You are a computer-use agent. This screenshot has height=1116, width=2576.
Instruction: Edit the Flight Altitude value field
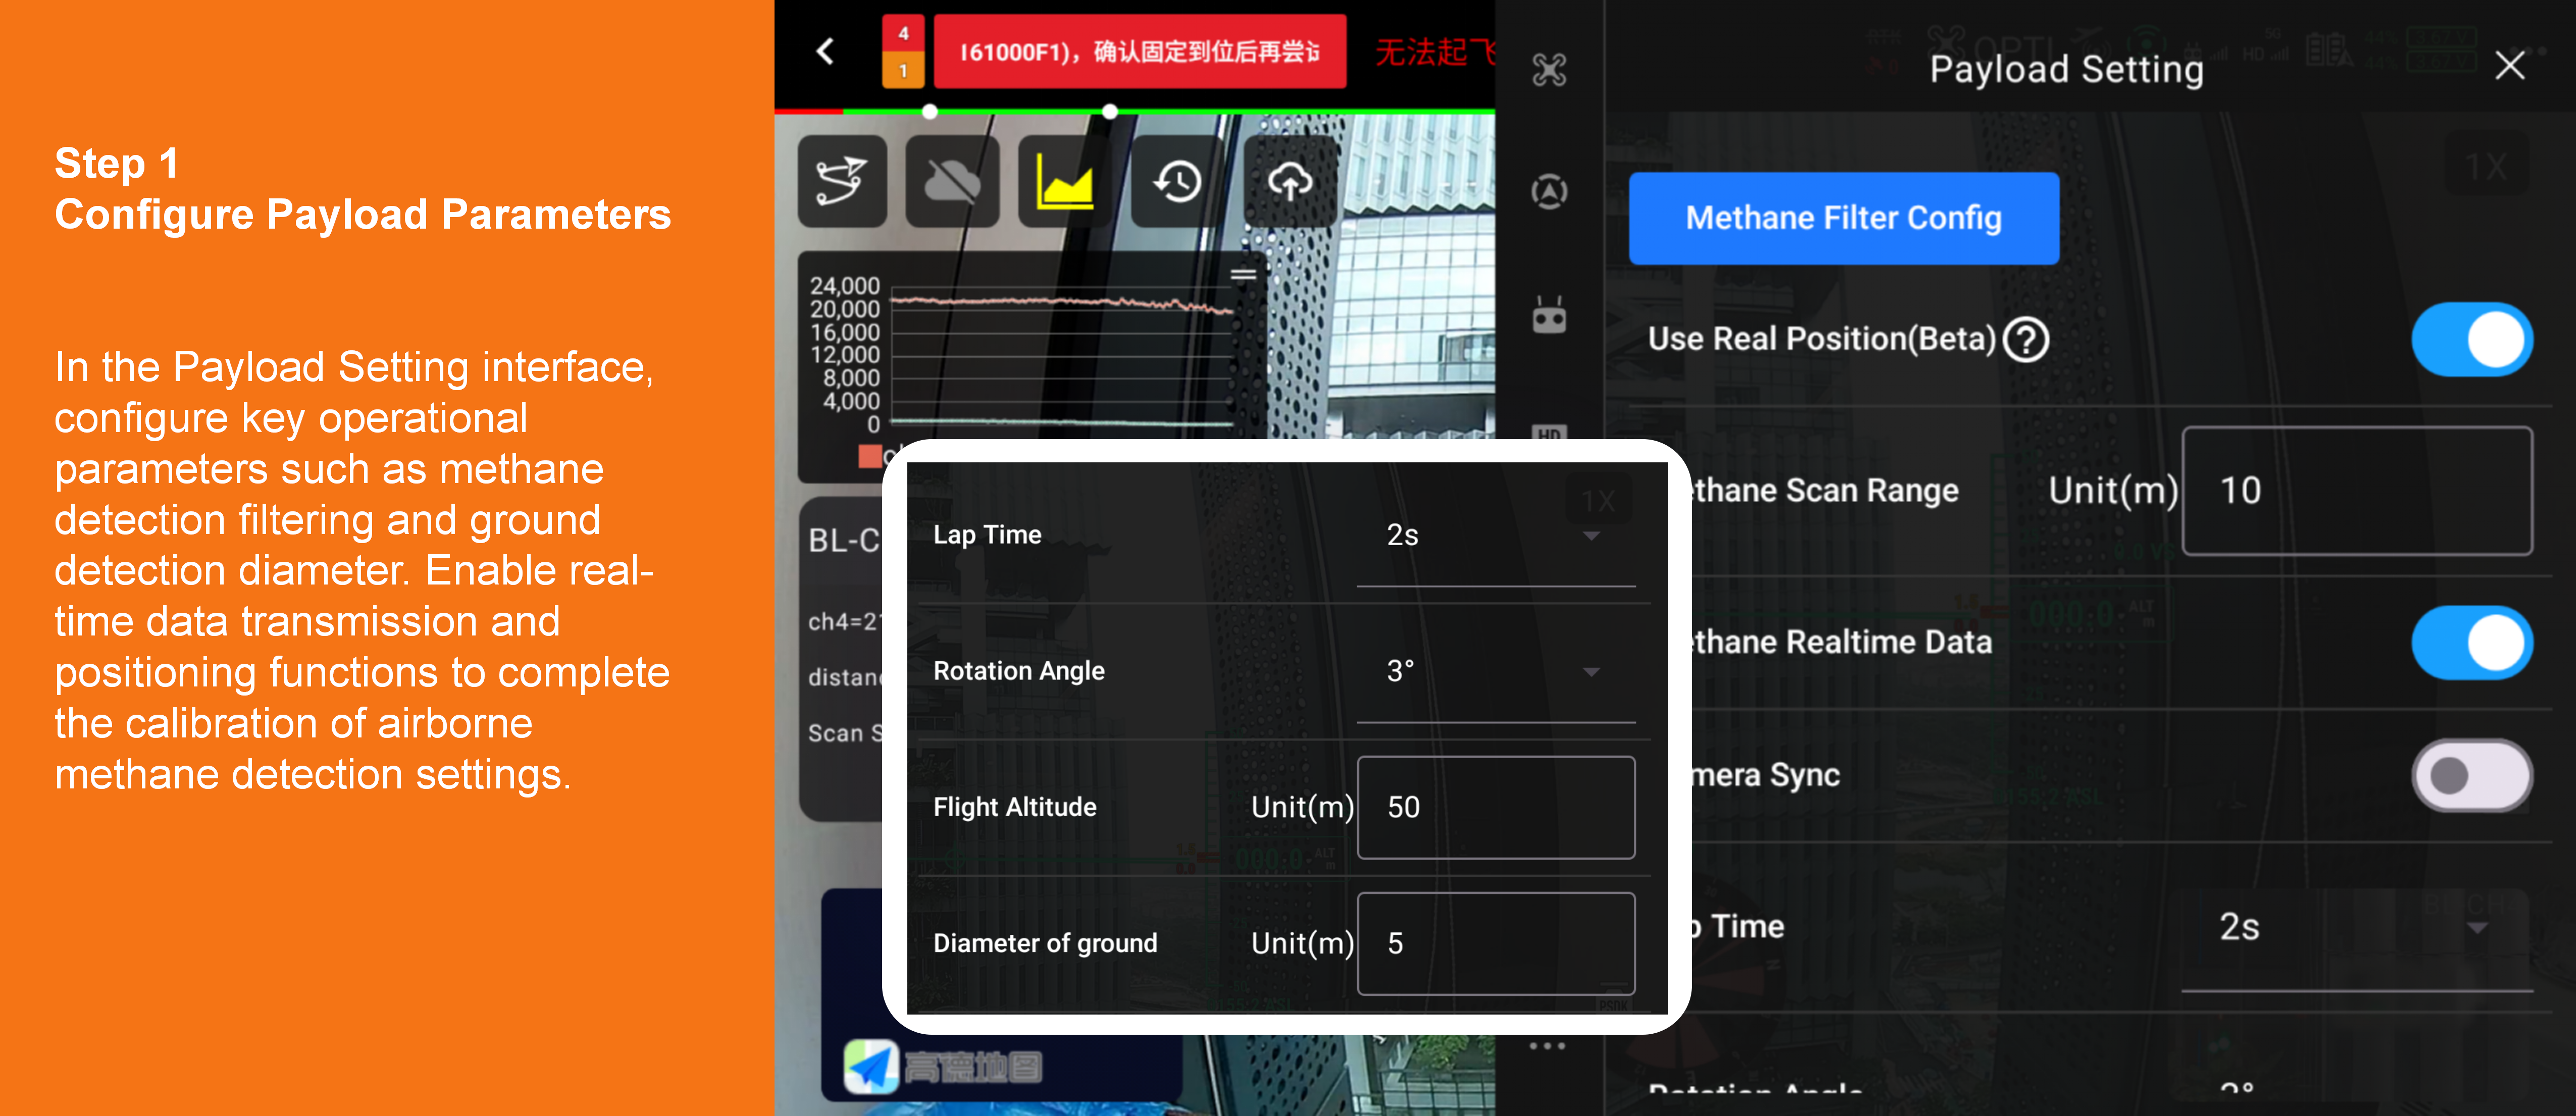pyautogui.click(x=1496, y=807)
